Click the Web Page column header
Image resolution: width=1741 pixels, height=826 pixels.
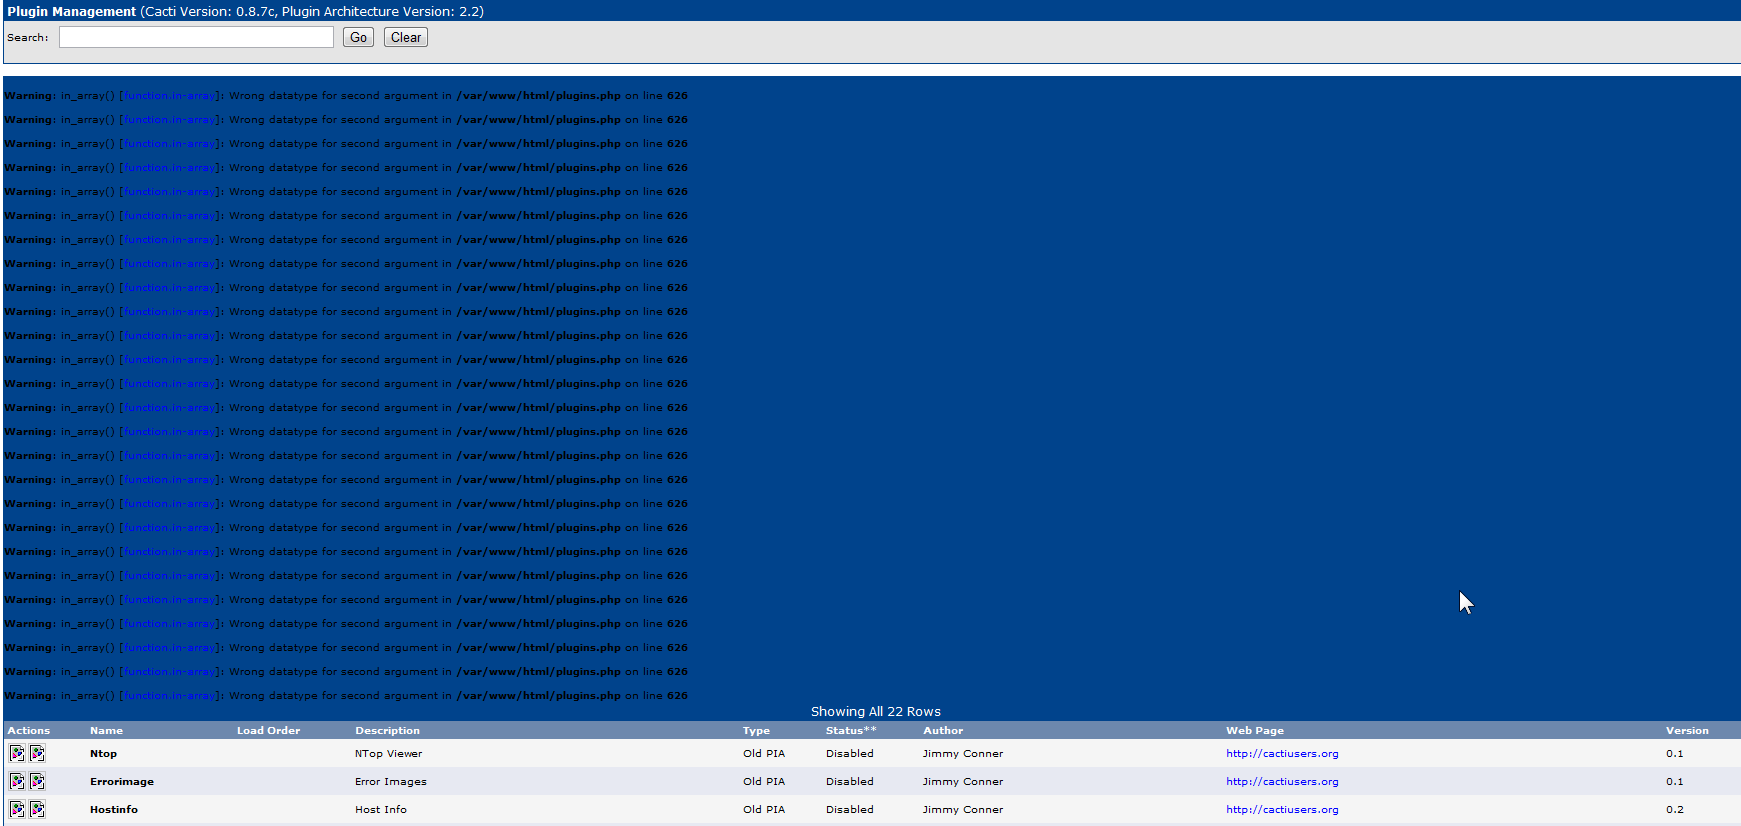[1255, 731]
